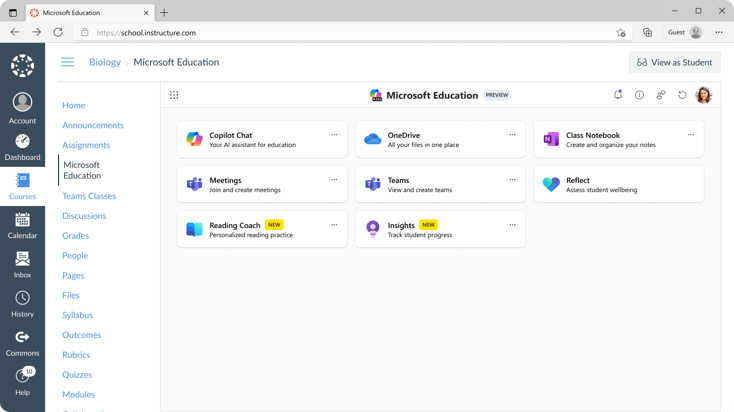
Task: Click the link icon in header
Action: click(660, 95)
